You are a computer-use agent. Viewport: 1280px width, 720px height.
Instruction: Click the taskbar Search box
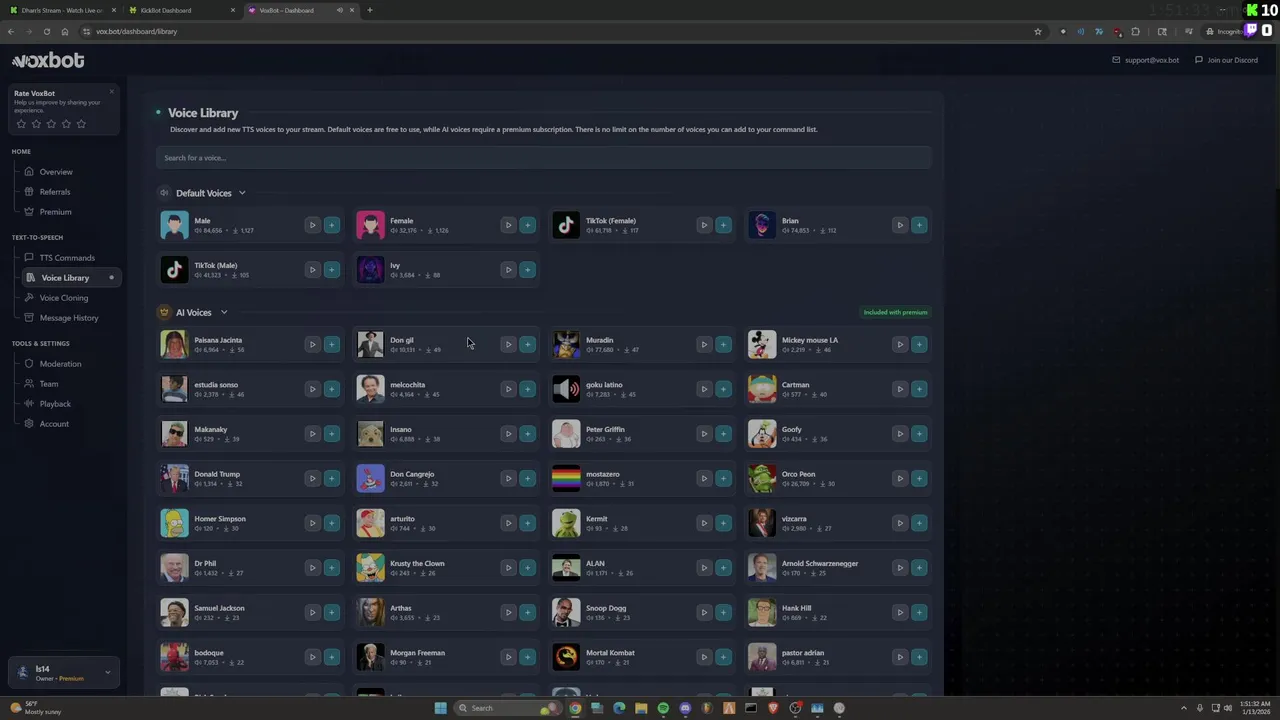pos(506,708)
